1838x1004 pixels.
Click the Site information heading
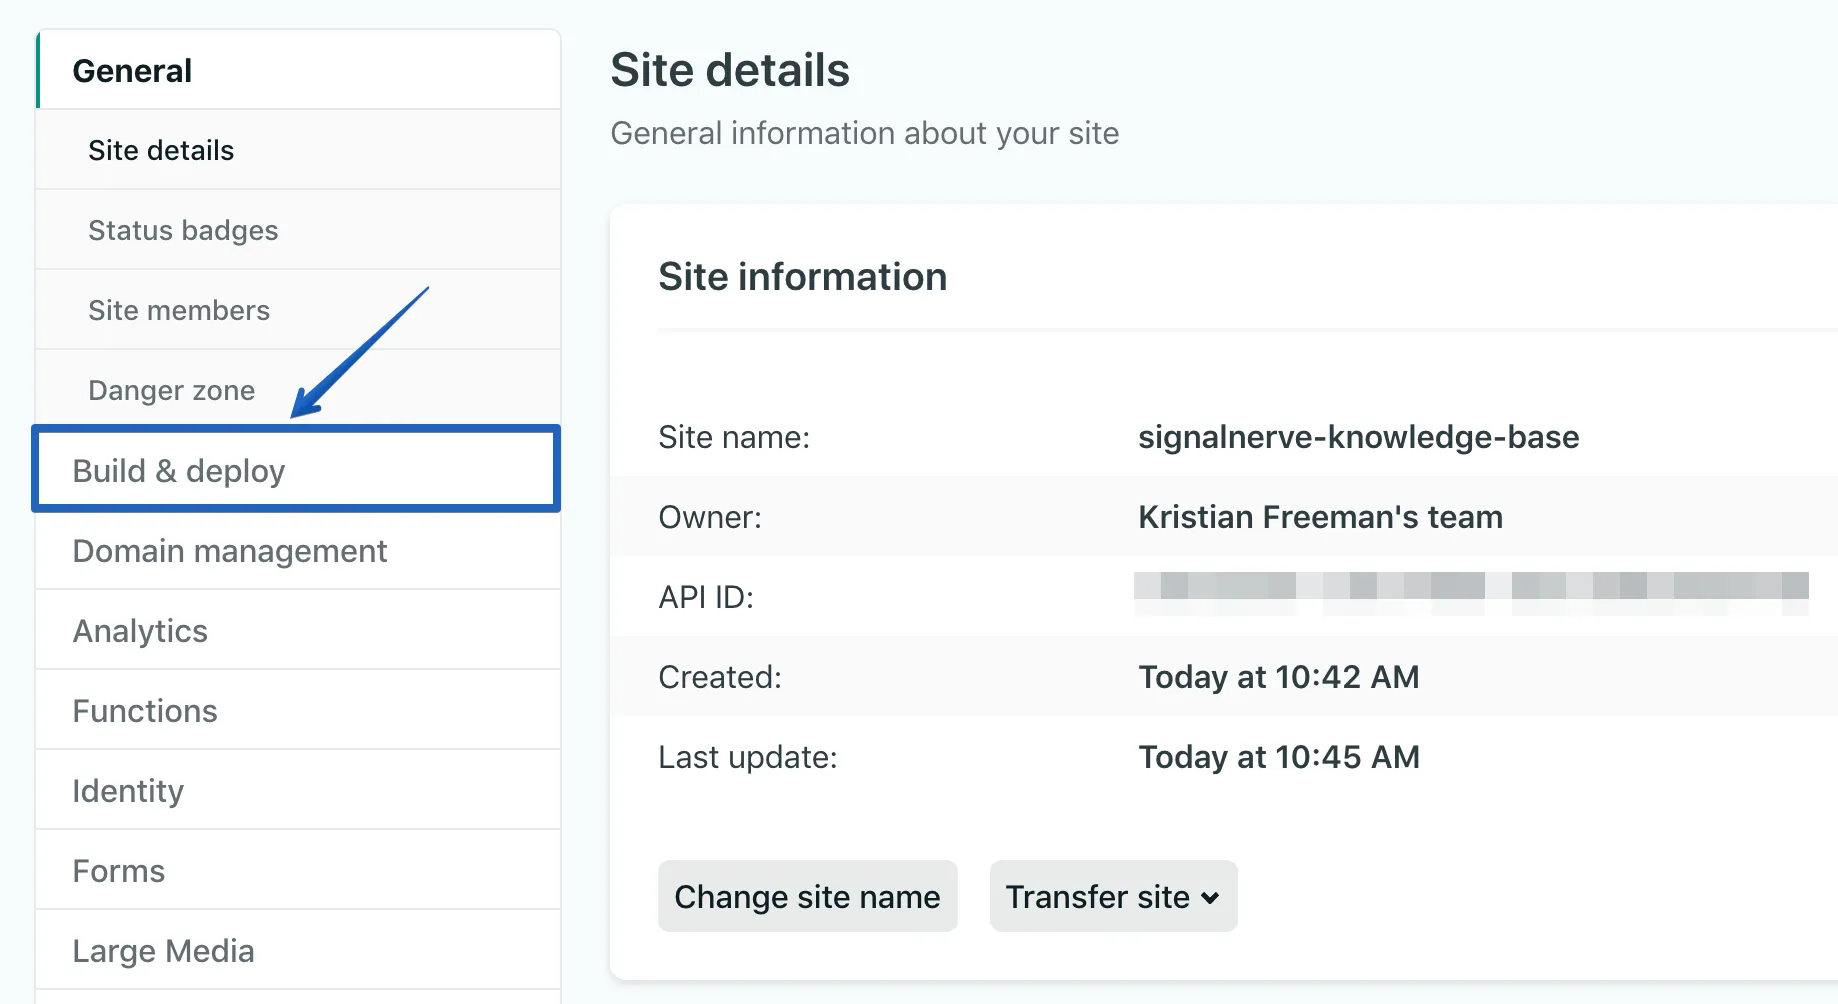[x=803, y=277]
